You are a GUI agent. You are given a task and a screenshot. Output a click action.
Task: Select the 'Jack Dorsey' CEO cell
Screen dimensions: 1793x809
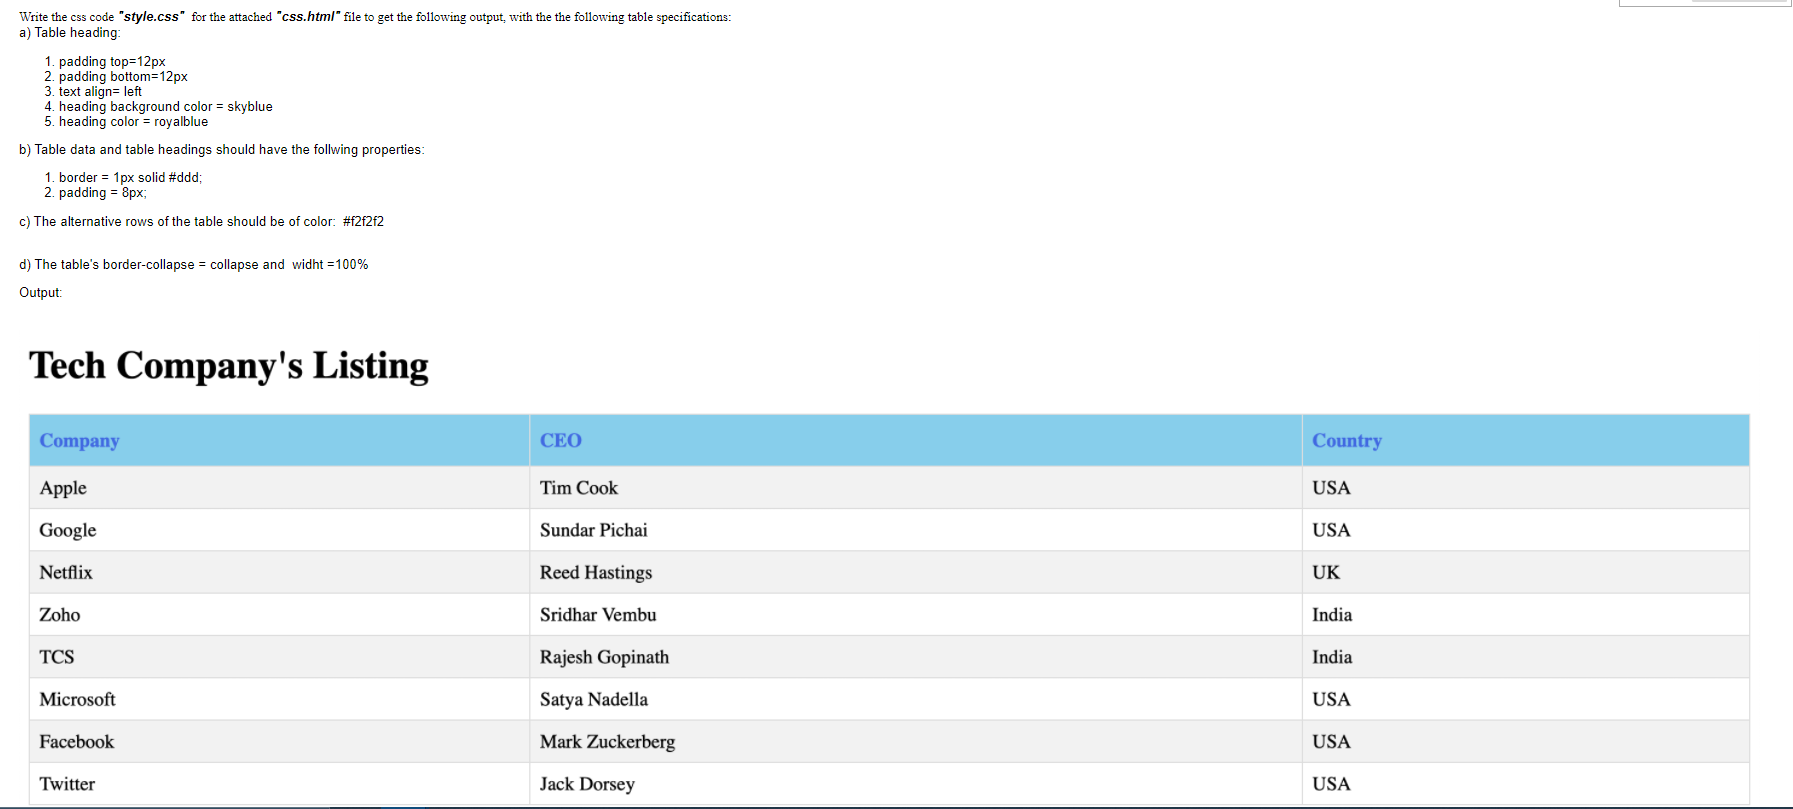(x=915, y=784)
